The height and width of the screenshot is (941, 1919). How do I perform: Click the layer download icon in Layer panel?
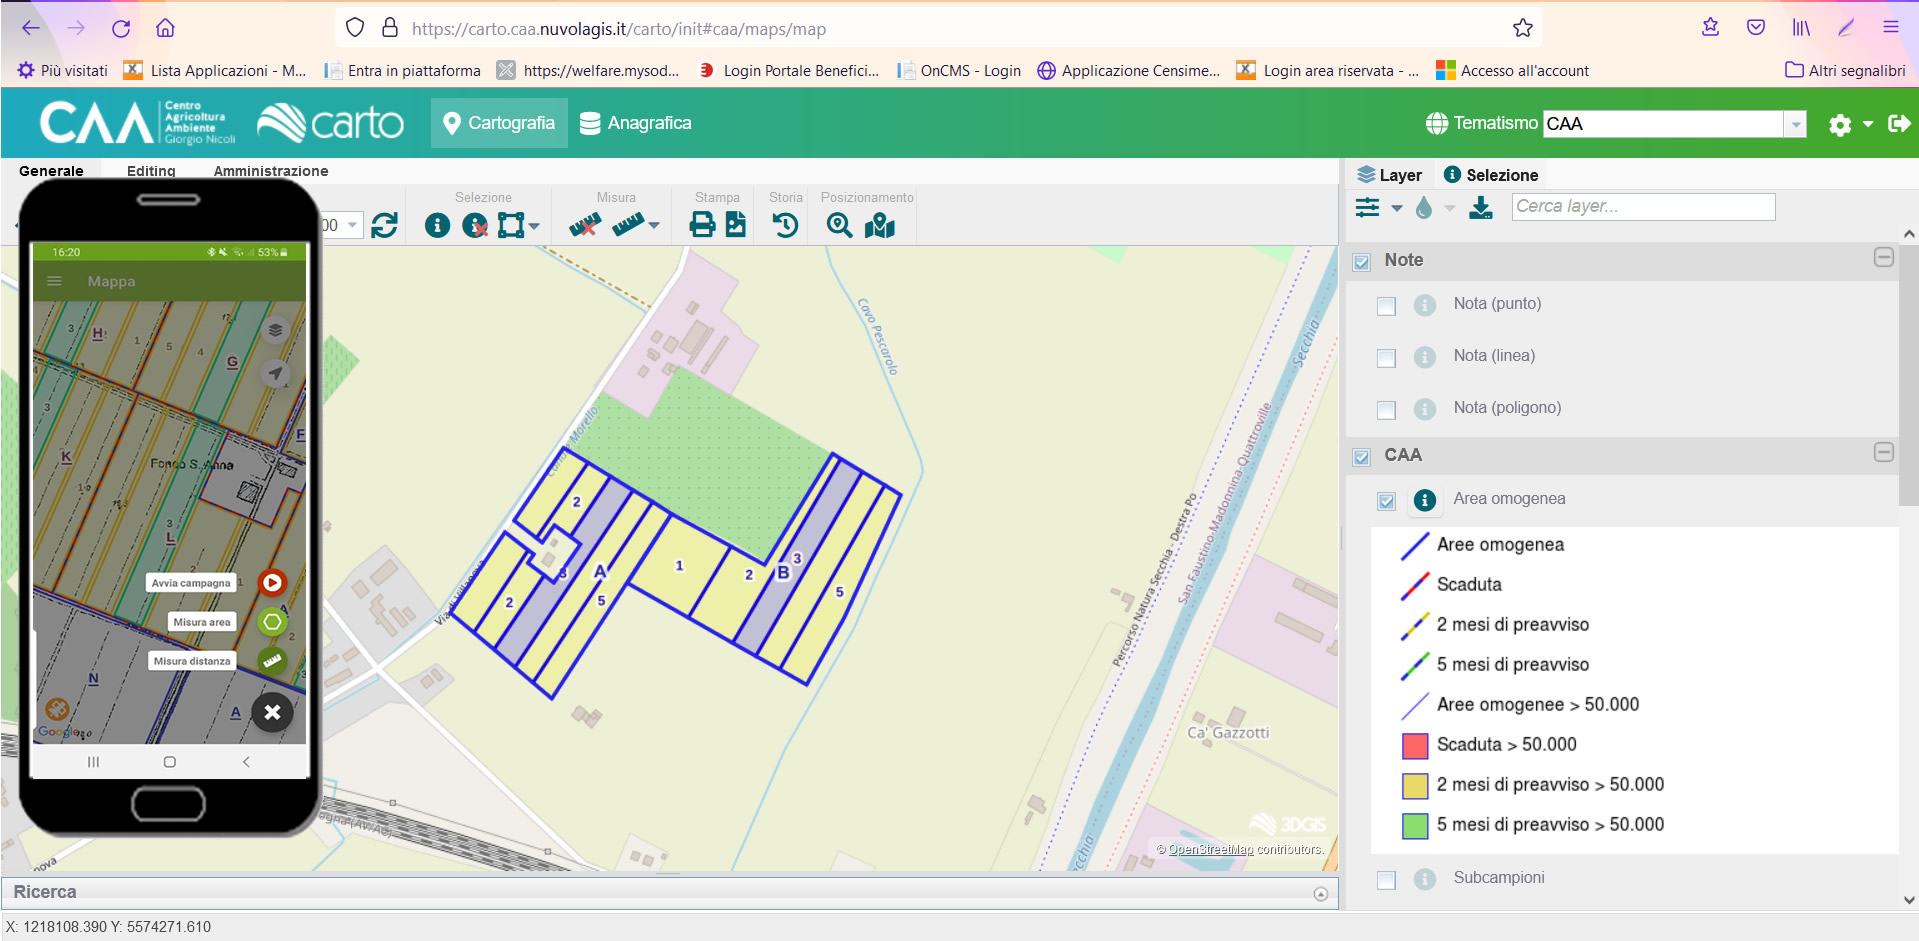1481,208
